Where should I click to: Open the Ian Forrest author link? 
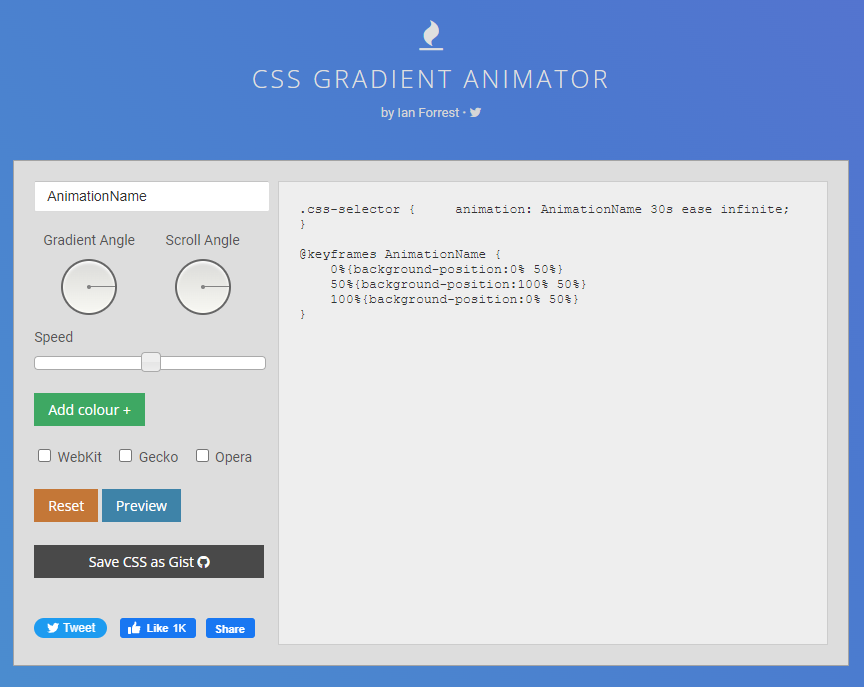coord(428,112)
